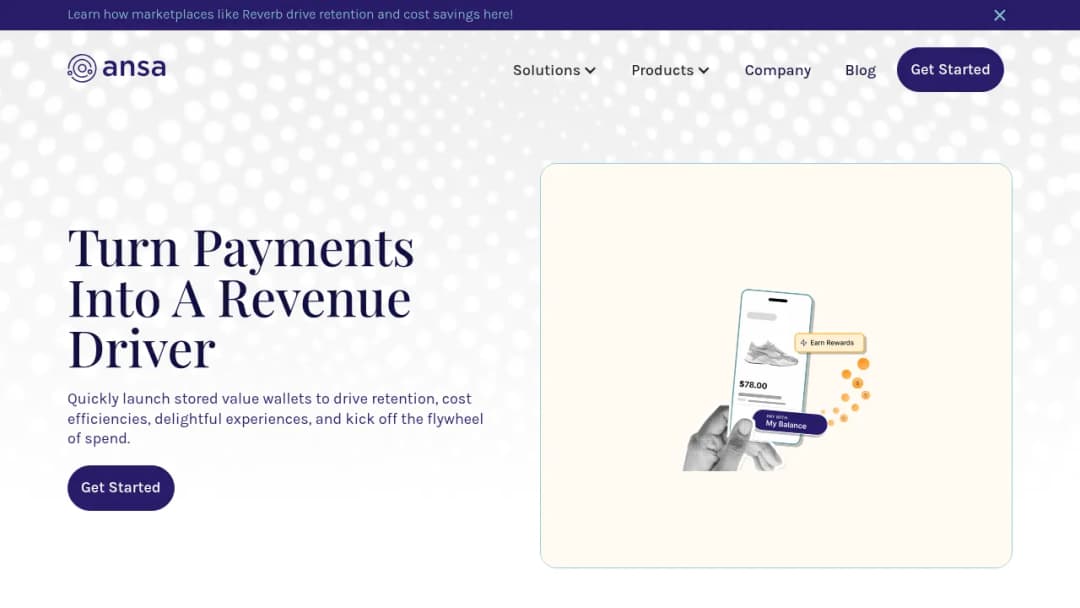1080x608 pixels.
Task: Click the My Balance pill in illustration
Action: point(790,423)
